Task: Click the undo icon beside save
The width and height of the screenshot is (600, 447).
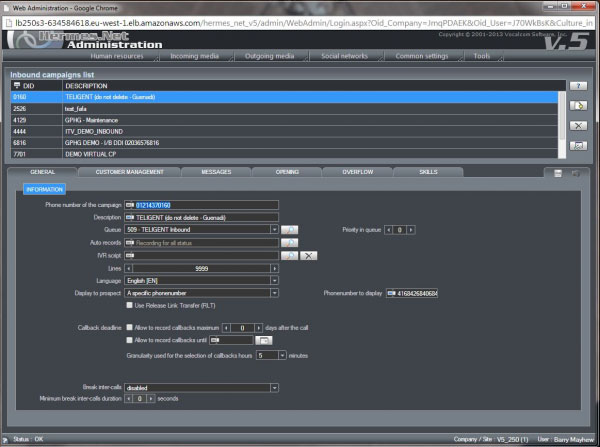Action: 576,173
